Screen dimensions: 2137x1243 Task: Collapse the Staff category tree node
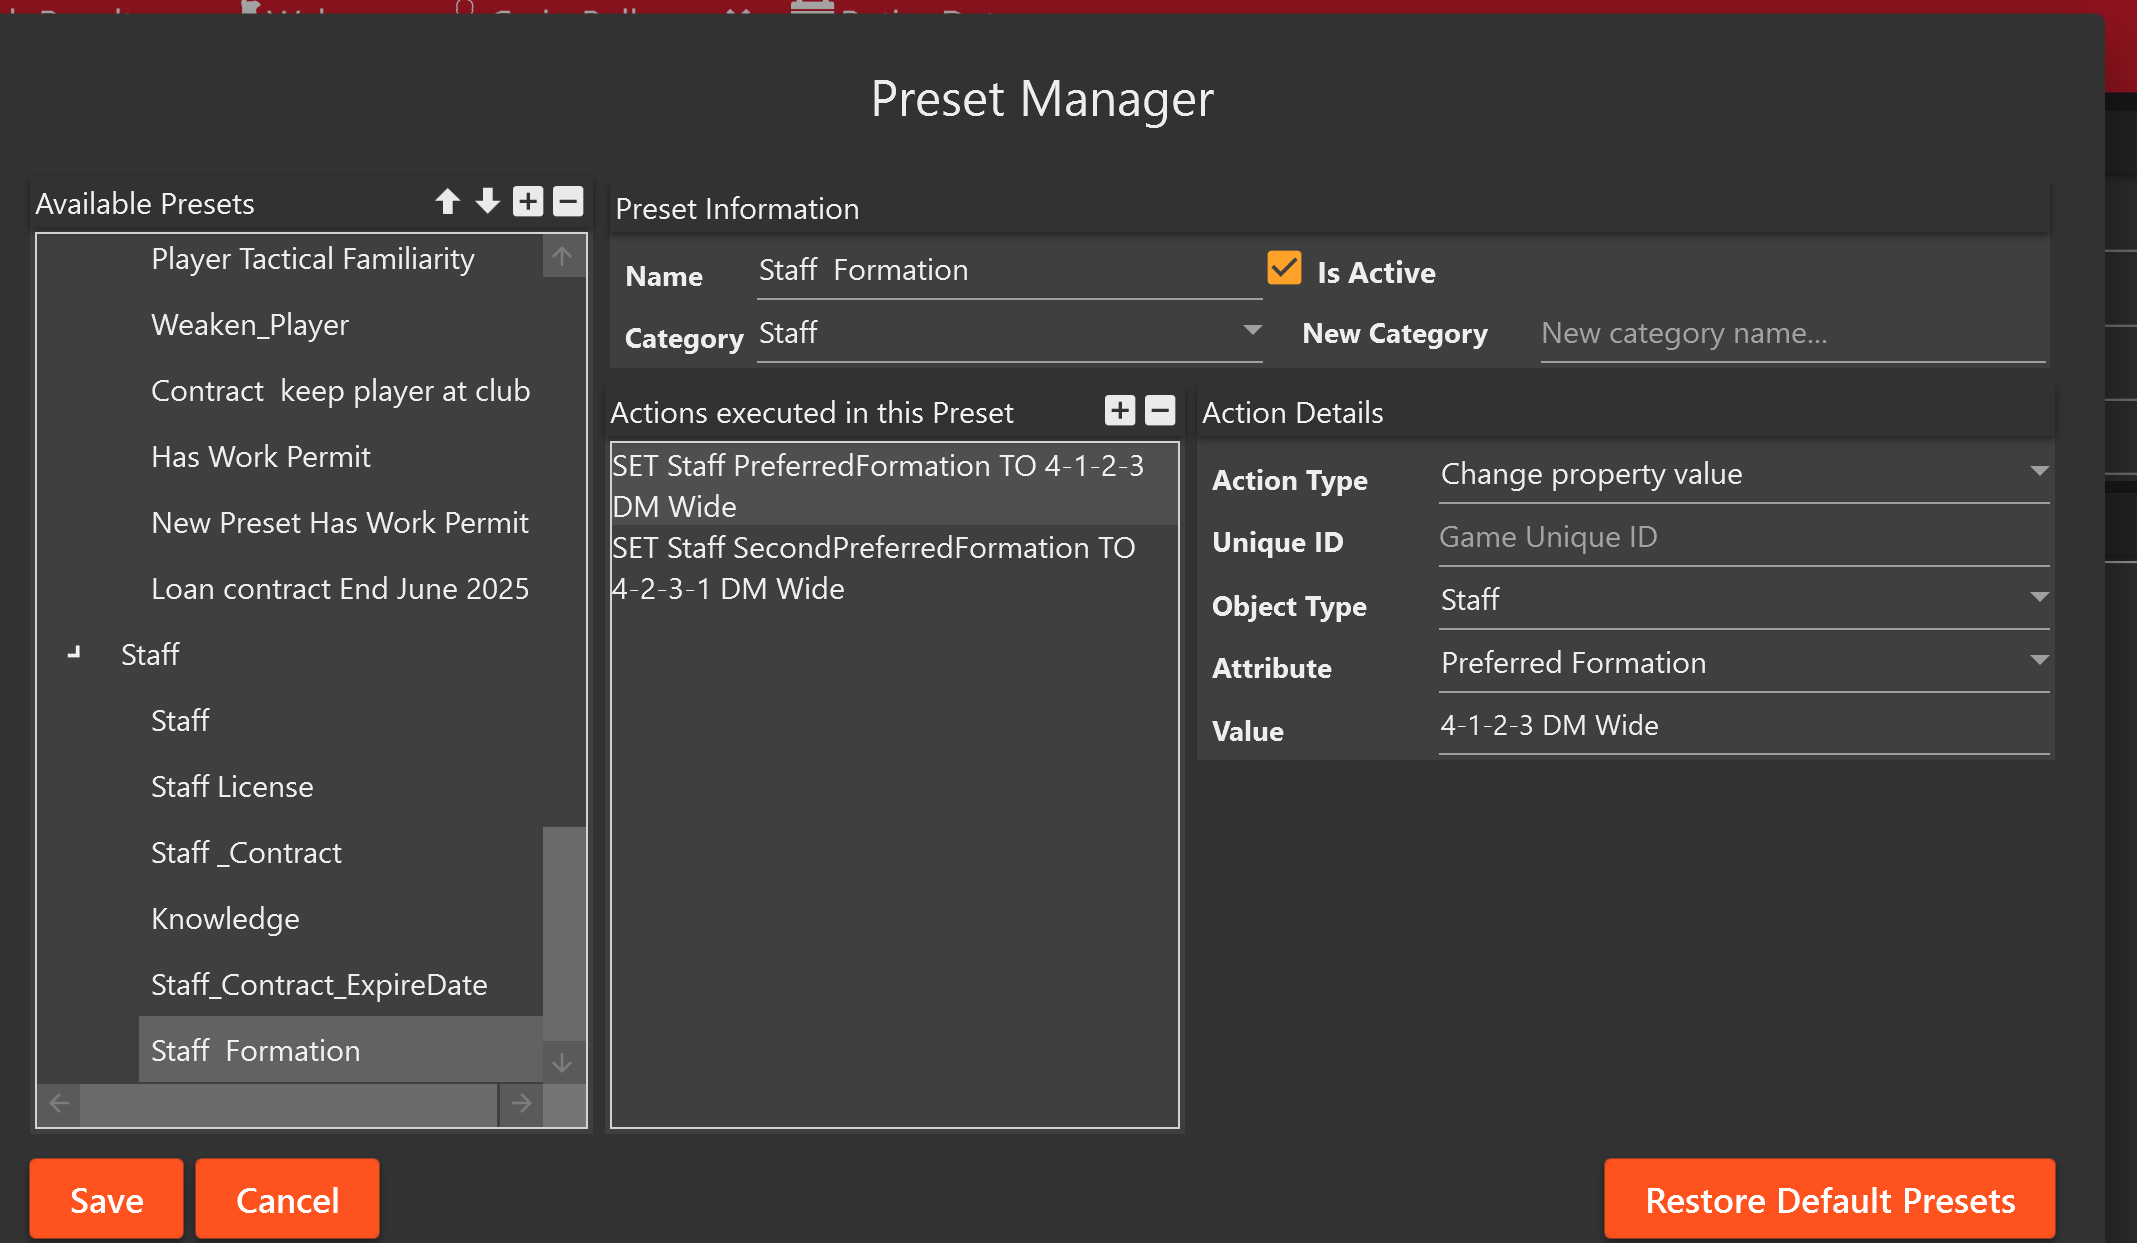(x=74, y=653)
